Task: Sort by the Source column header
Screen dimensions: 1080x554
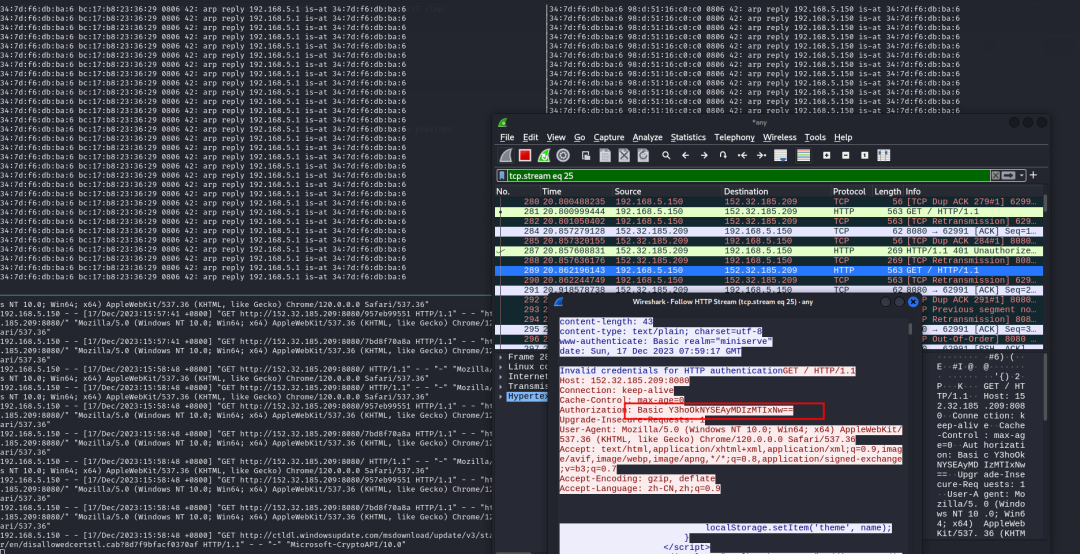Action: (667, 192)
